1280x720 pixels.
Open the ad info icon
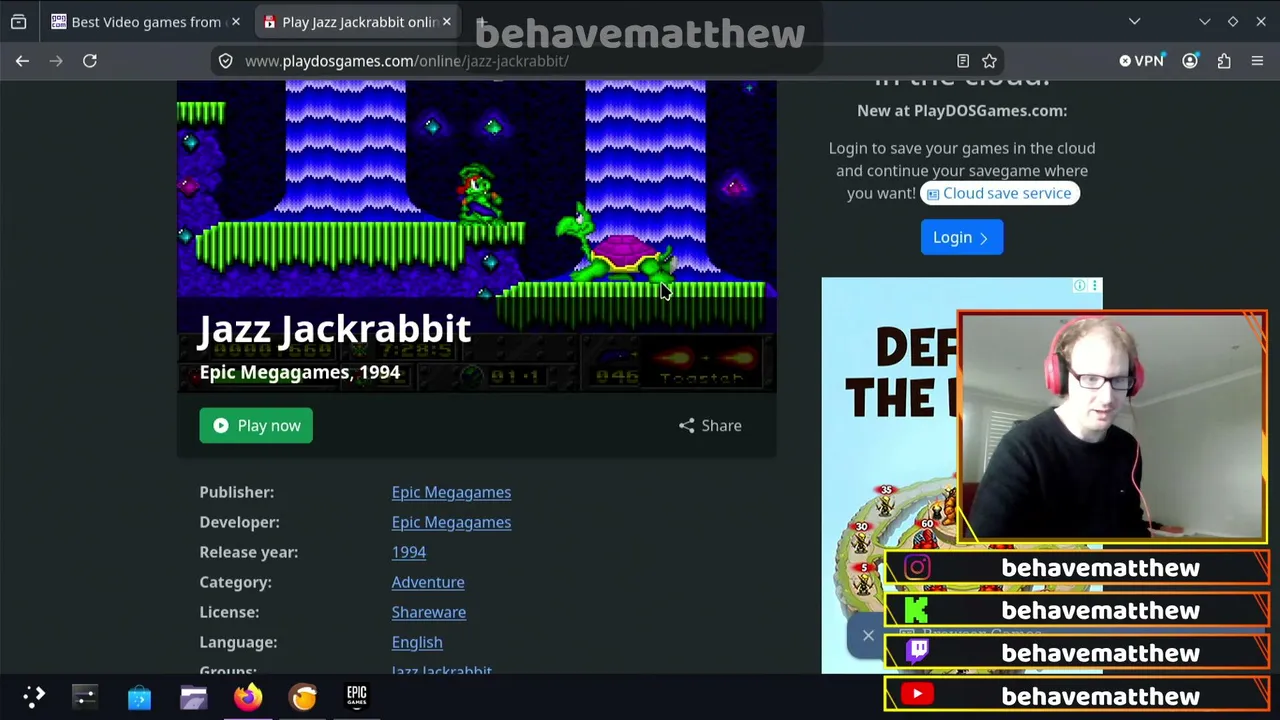[x=1080, y=286]
